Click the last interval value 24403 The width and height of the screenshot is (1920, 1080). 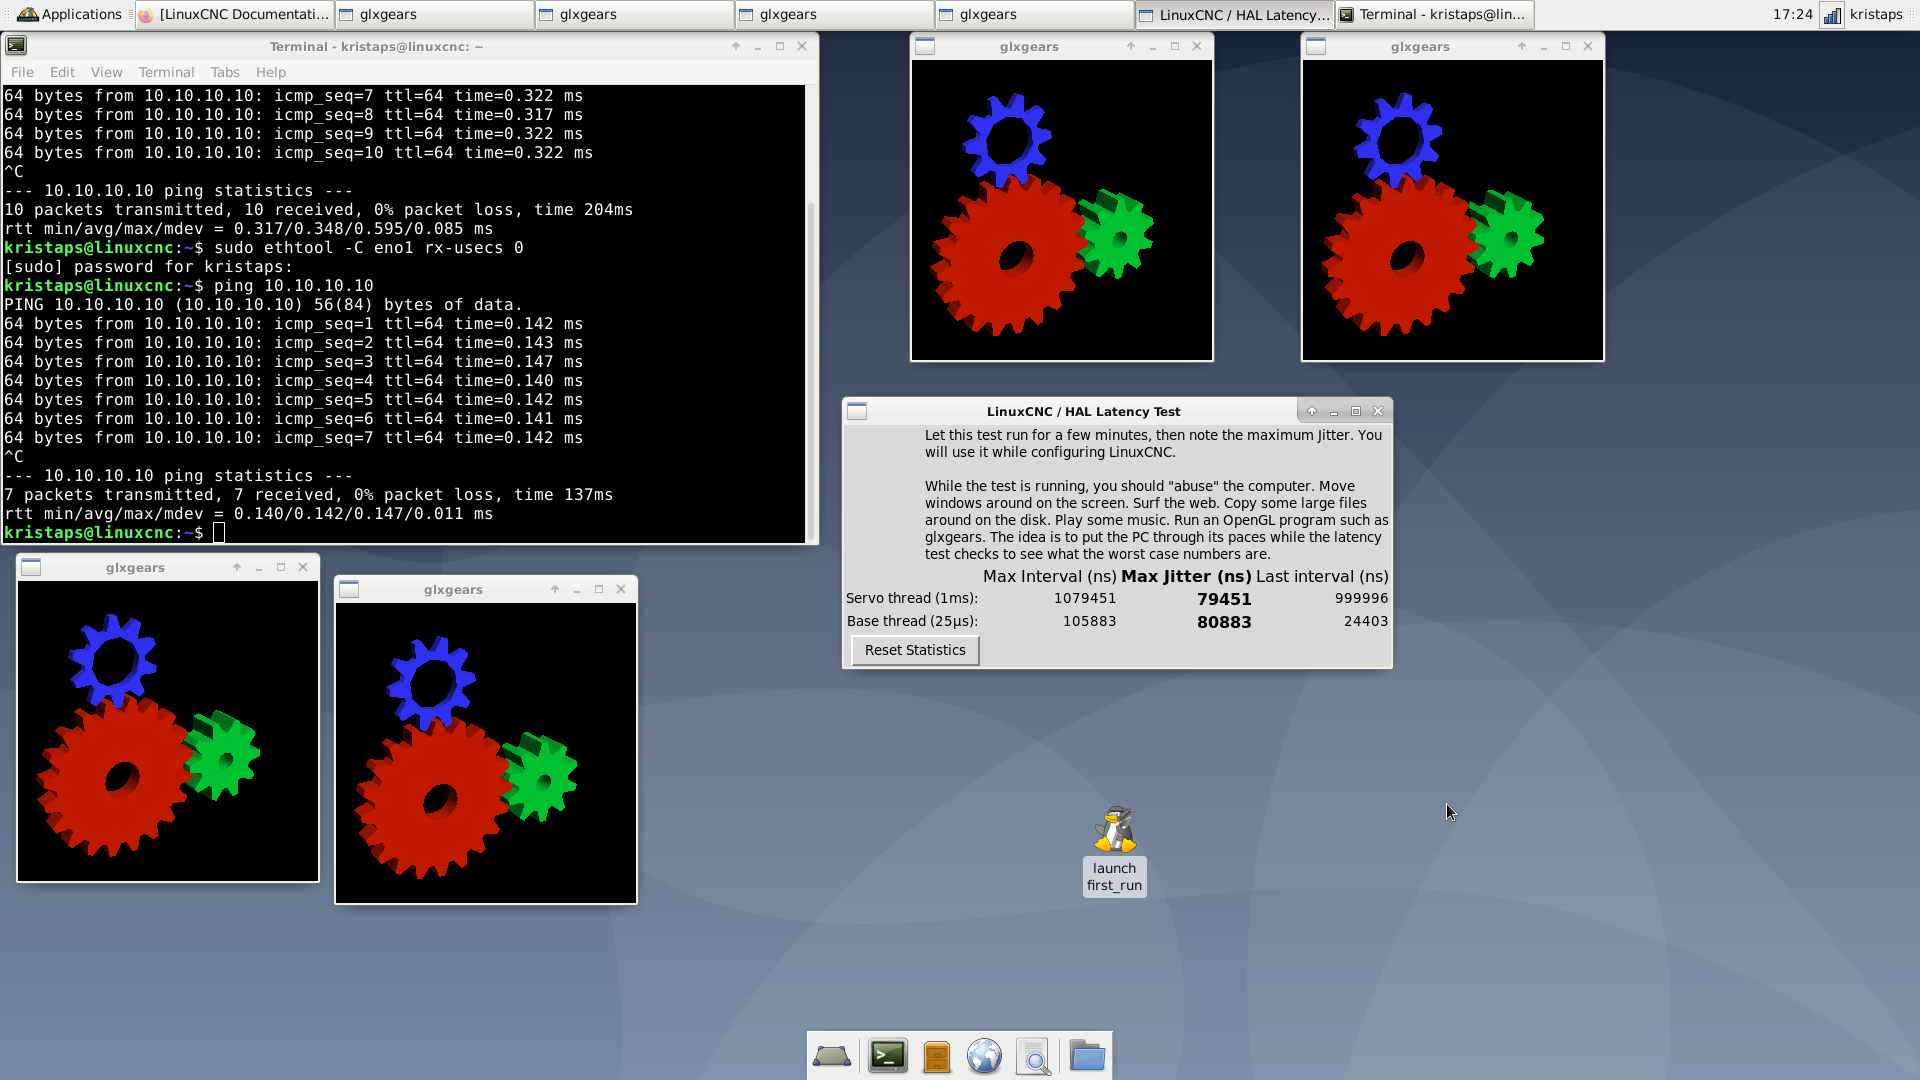pyautogui.click(x=1366, y=621)
